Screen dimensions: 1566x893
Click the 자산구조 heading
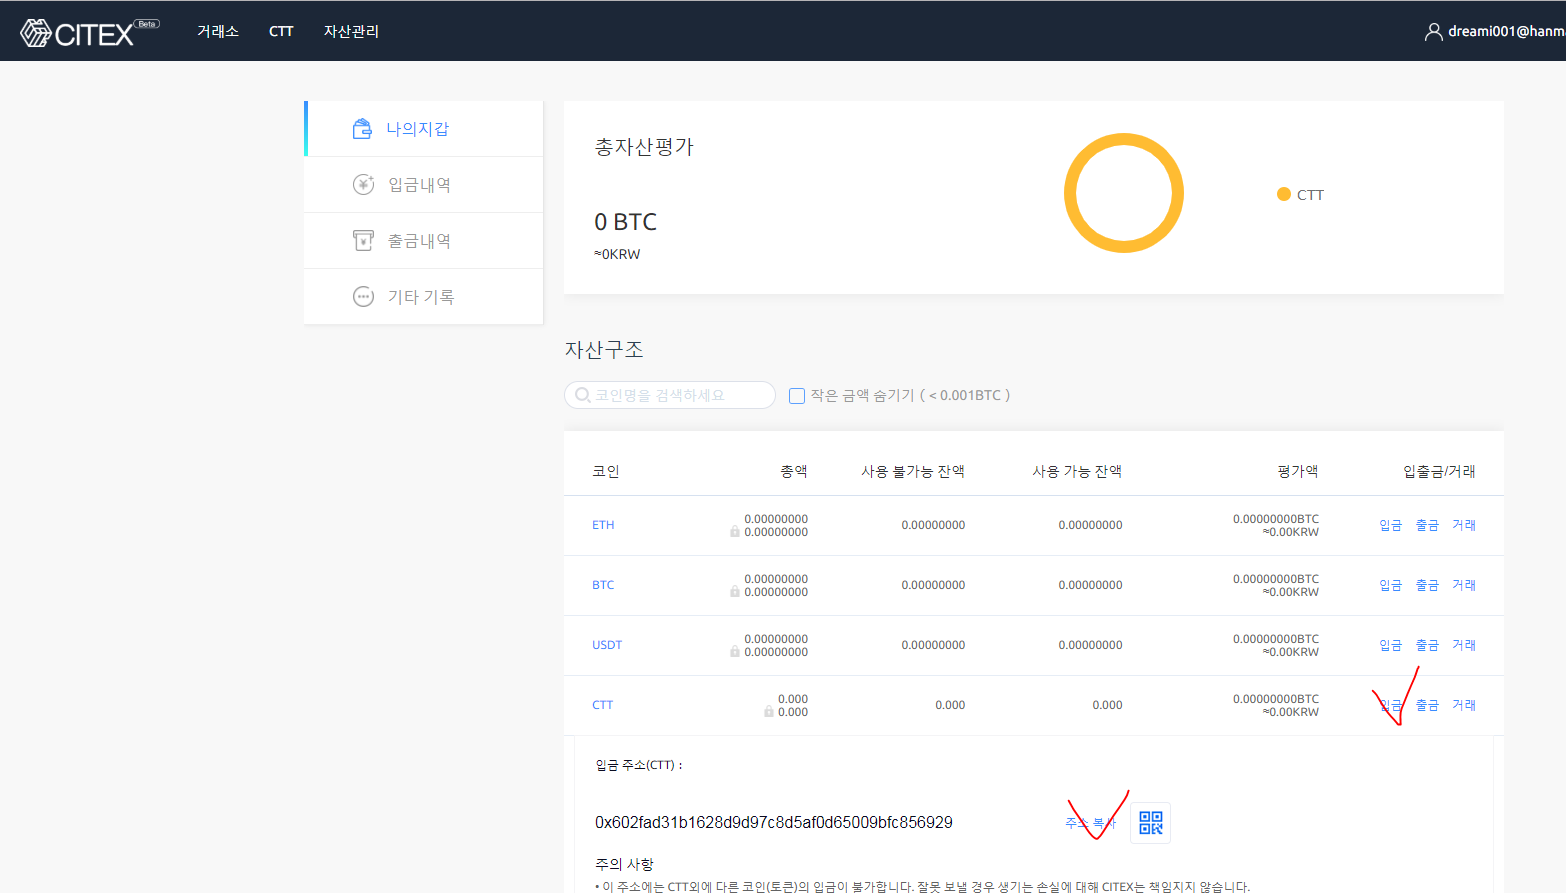pos(604,349)
